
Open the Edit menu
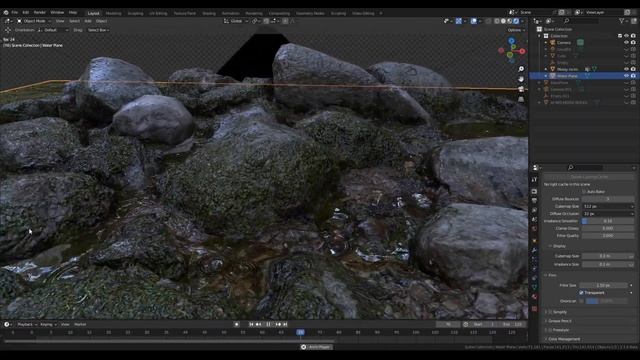[26, 13]
